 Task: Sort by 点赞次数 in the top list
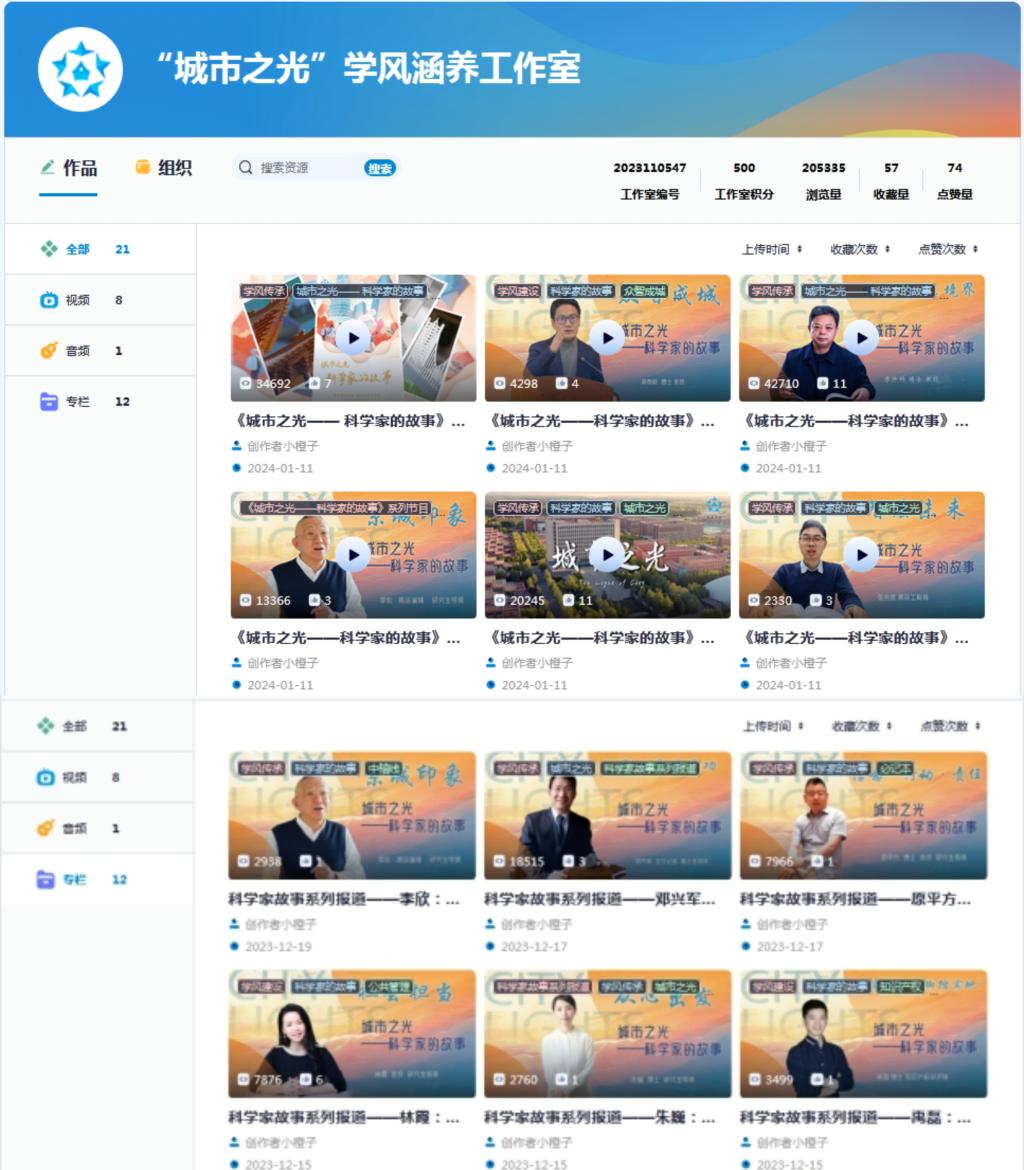pyautogui.click(x=947, y=249)
